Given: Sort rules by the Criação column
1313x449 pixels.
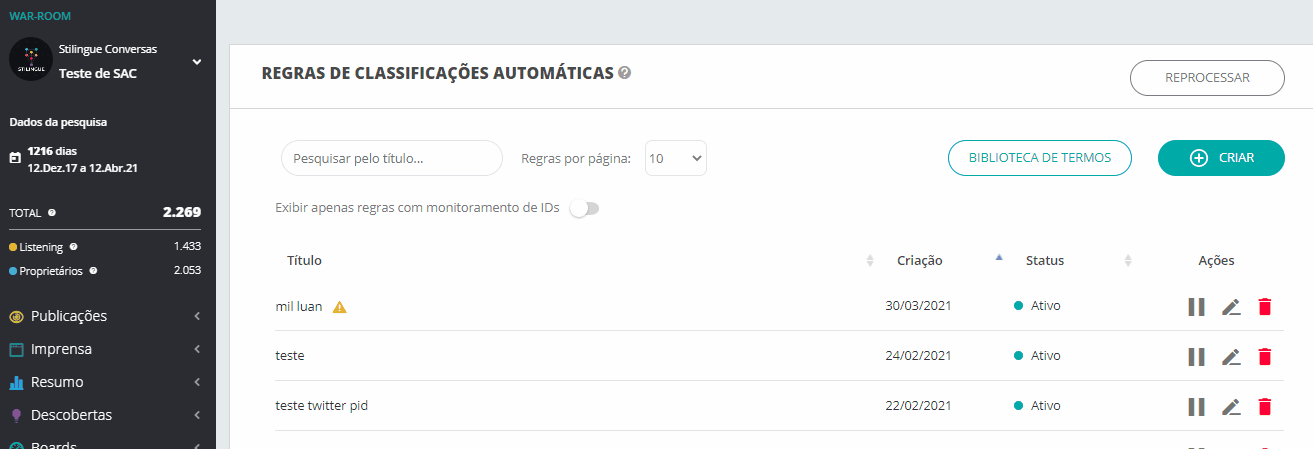Looking at the screenshot, I should pos(920,261).
